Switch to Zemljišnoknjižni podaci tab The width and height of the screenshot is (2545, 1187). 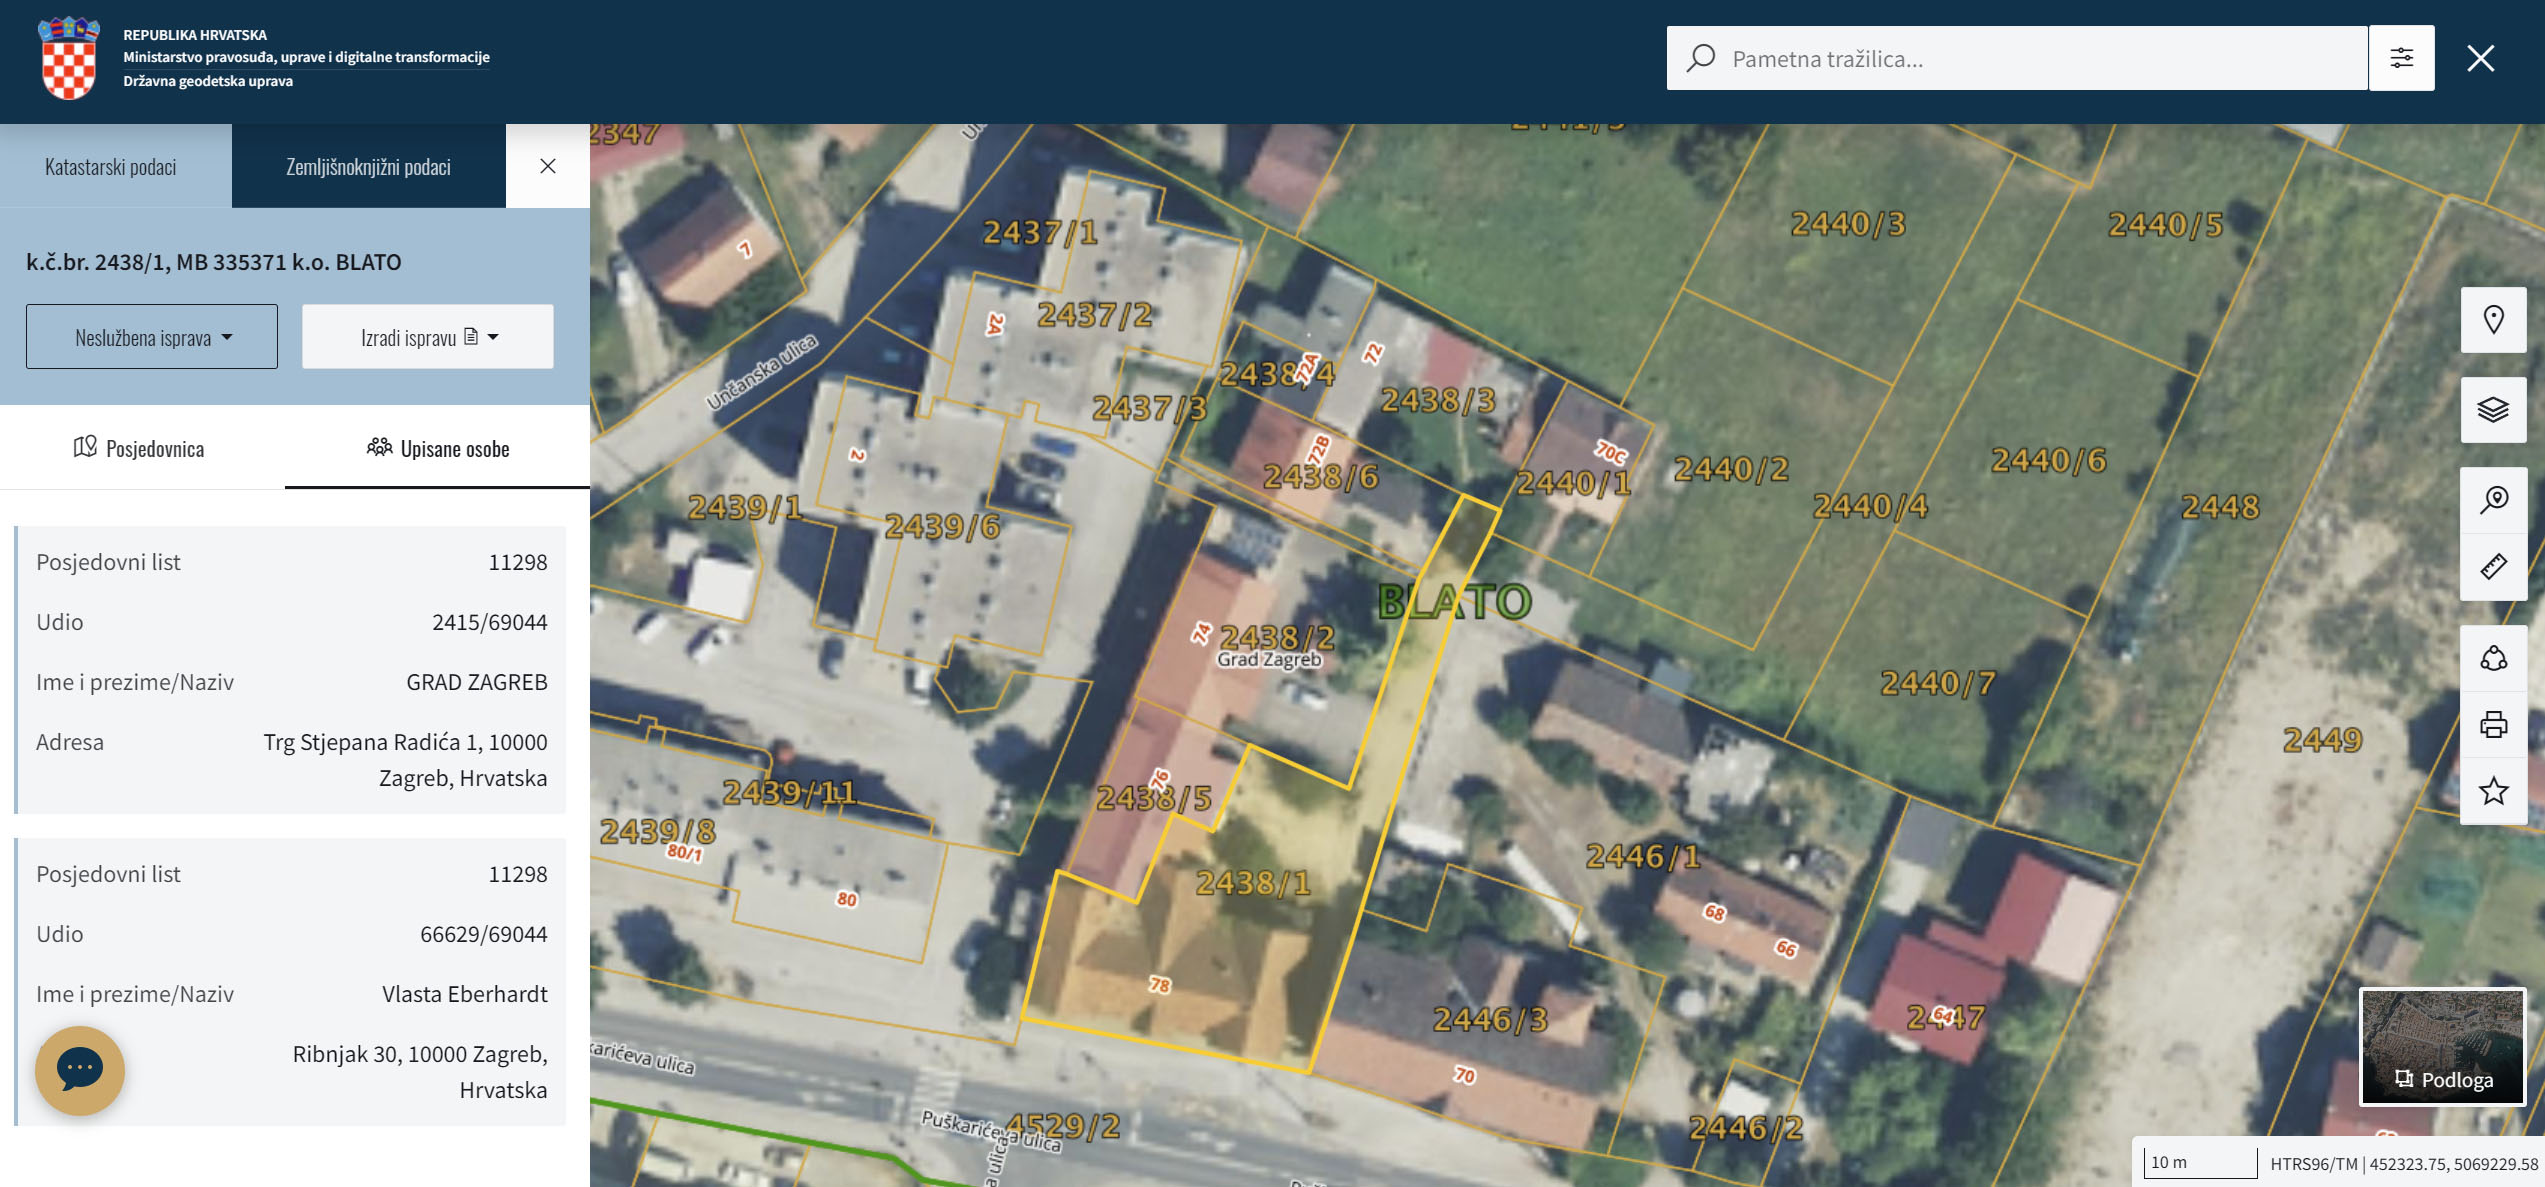pyautogui.click(x=368, y=167)
